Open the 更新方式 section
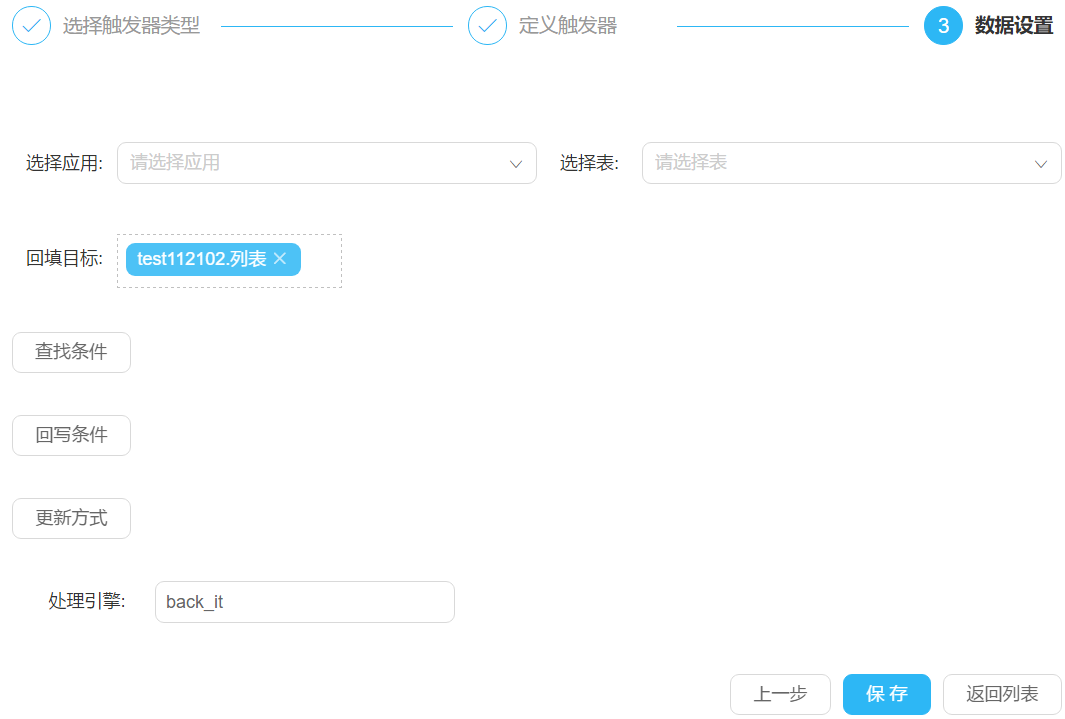1065x719 pixels. (x=71, y=518)
